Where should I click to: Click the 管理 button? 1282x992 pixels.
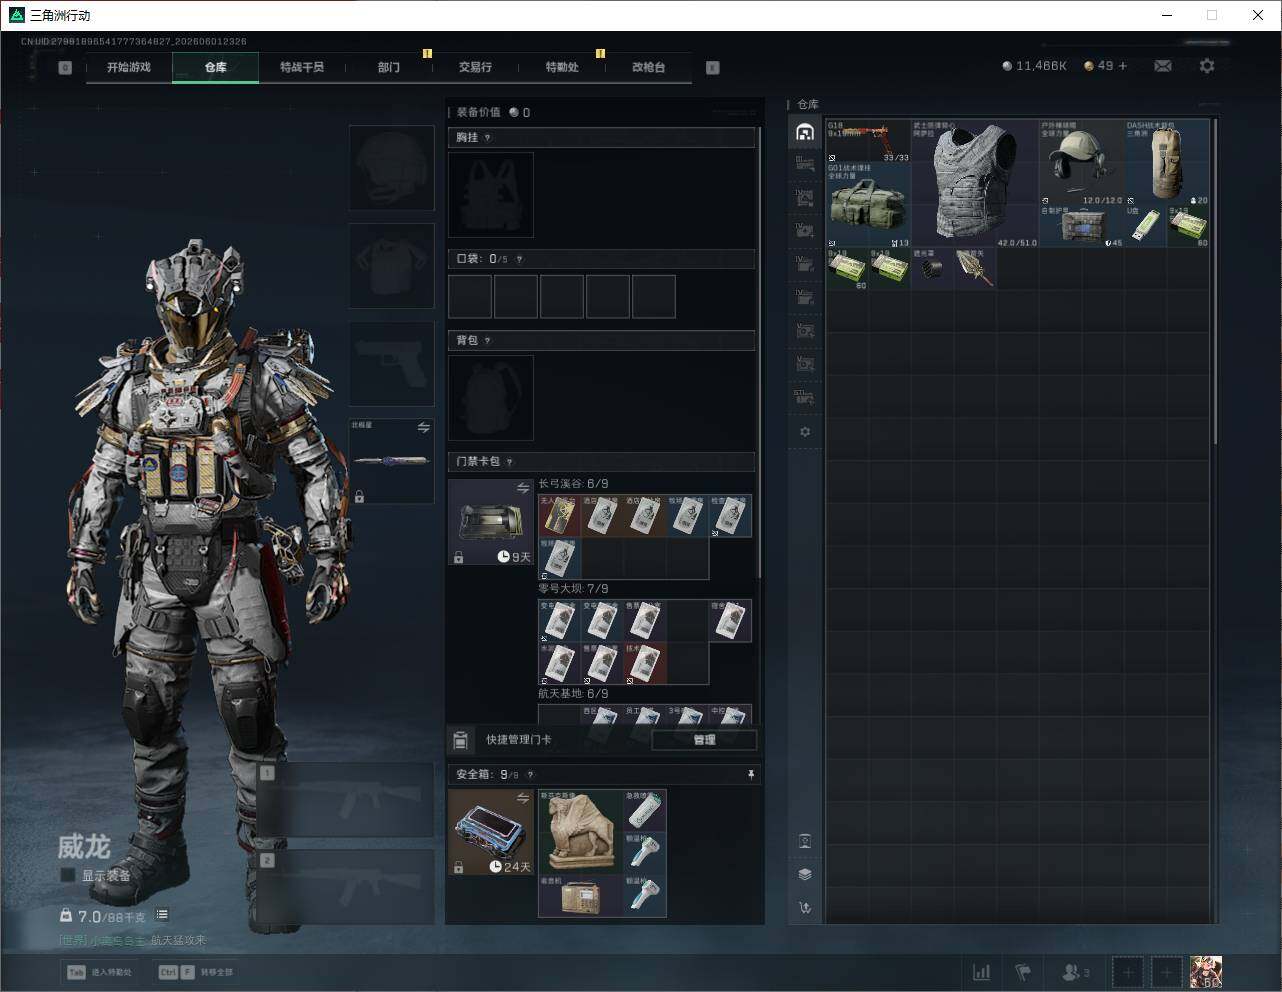[x=704, y=740]
